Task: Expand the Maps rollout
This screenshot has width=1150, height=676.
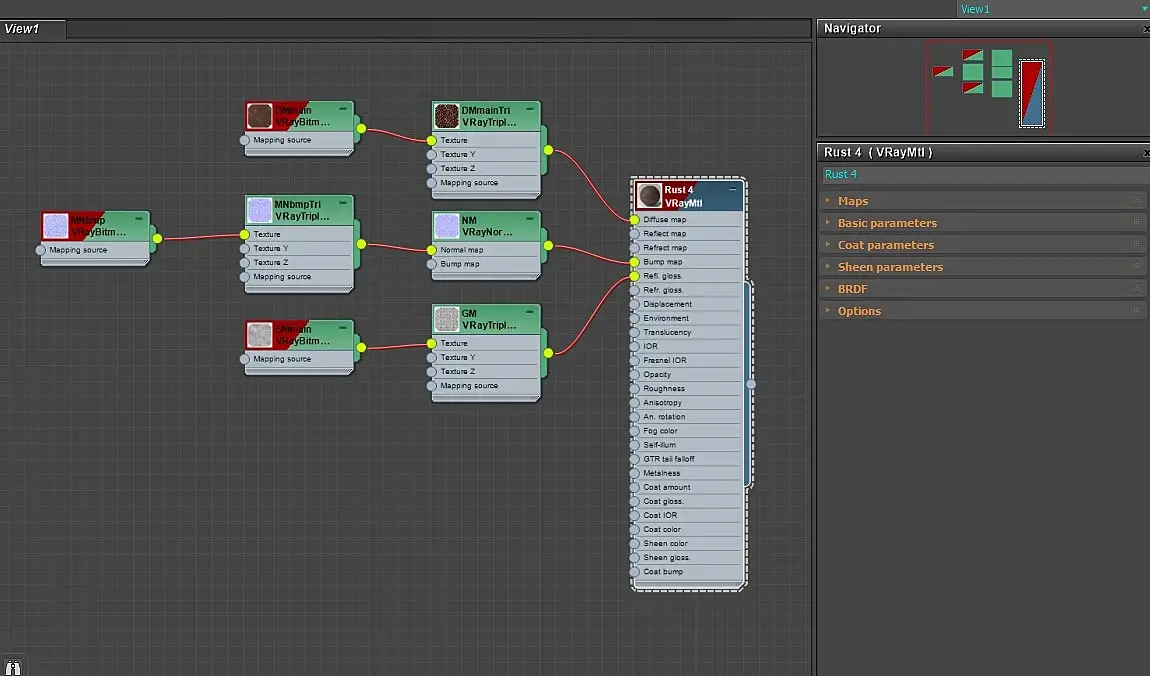Action: pos(853,201)
